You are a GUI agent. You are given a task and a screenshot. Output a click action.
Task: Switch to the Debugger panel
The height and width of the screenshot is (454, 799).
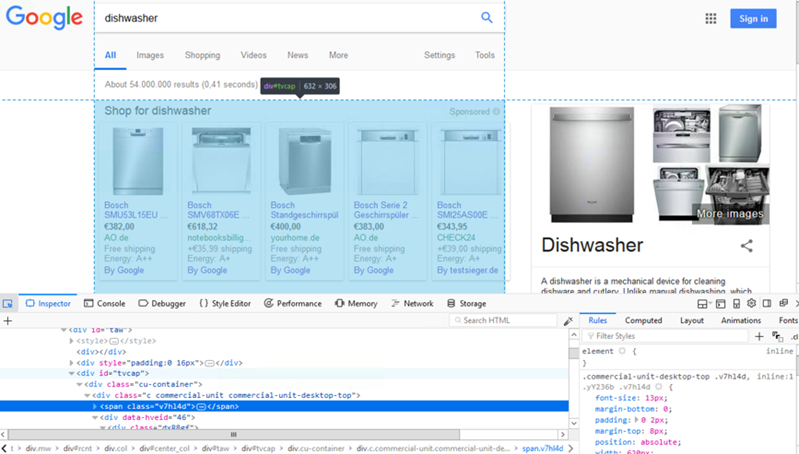[x=162, y=304]
